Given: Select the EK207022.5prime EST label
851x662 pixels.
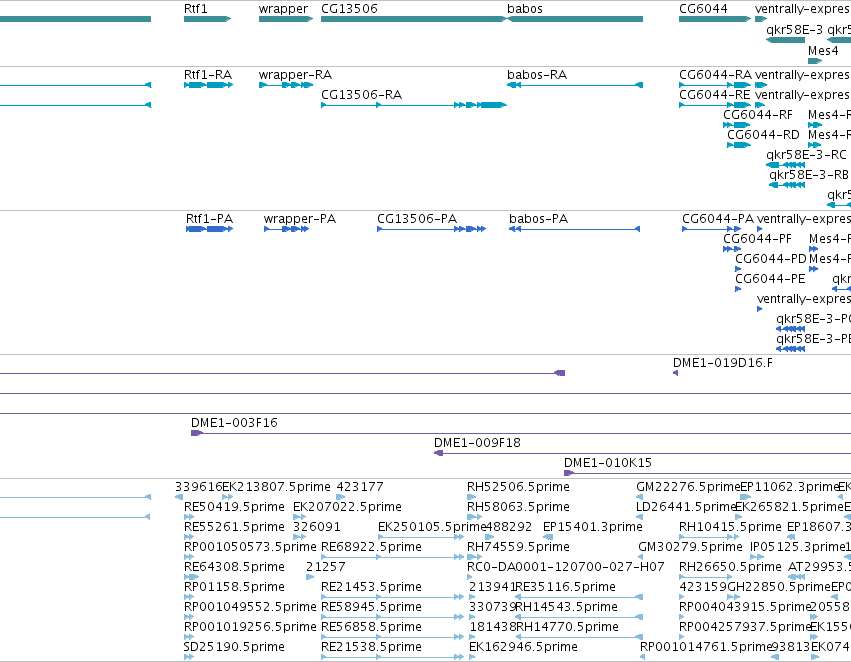Looking at the screenshot, I should tap(347, 507).
